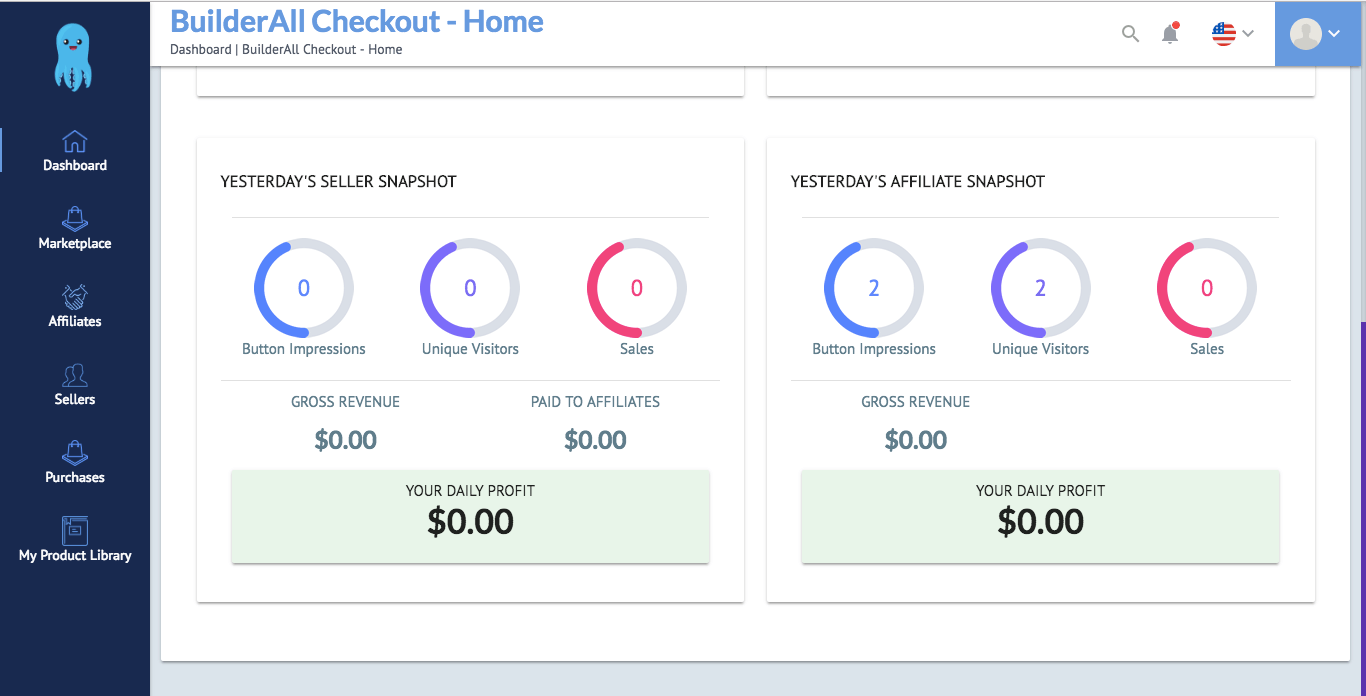Screen dimensions: 1366x696
Task: Click the search magnifier icon
Action: pos(1130,34)
